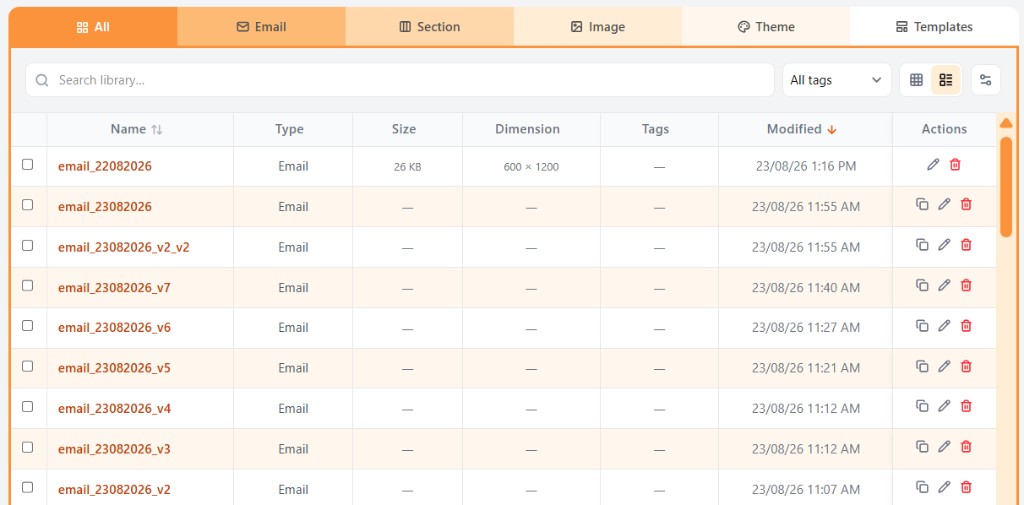Image resolution: width=1024 pixels, height=505 pixels.
Task: Check the email_23082026_v5 row checkbox
Action: point(27,367)
